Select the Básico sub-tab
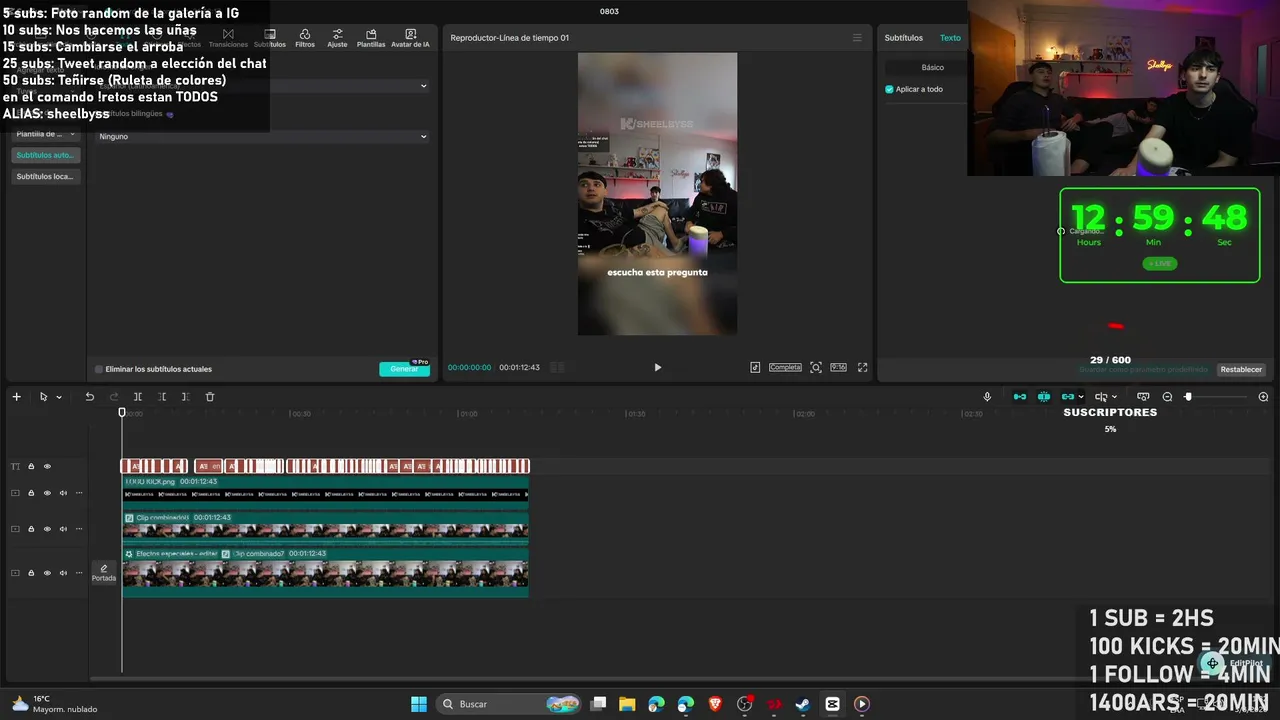The height and width of the screenshot is (720, 1280). pos(932,67)
